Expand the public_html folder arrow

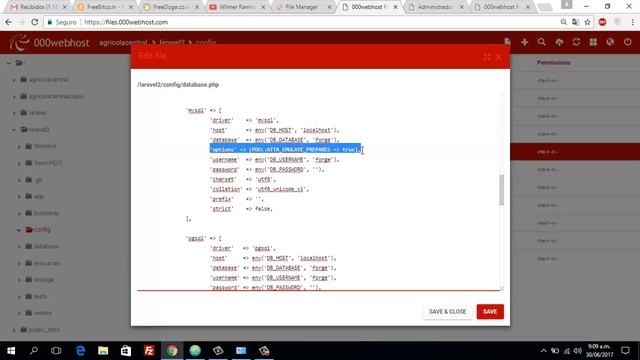(14, 330)
